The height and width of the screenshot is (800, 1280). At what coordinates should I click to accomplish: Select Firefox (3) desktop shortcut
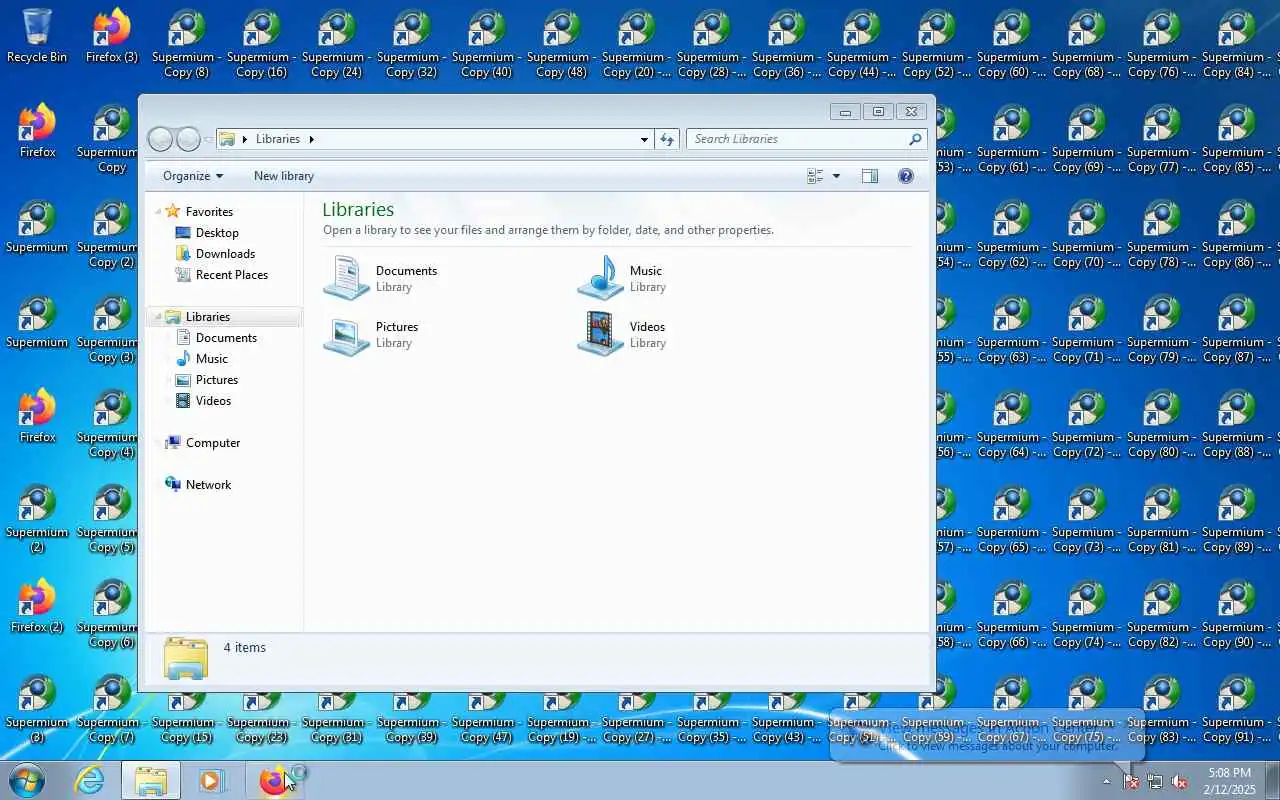[x=112, y=37]
